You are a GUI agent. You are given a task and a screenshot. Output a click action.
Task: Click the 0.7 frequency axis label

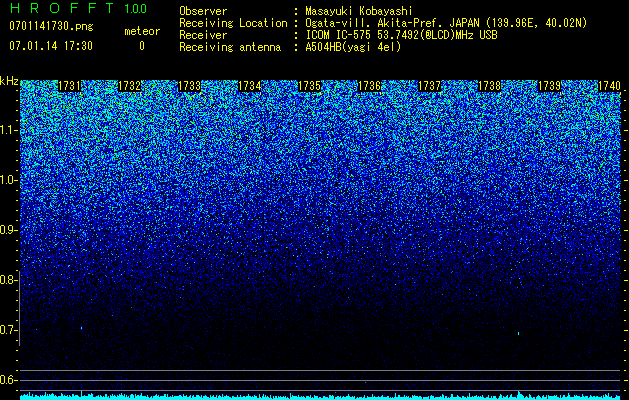(x=8, y=330)
